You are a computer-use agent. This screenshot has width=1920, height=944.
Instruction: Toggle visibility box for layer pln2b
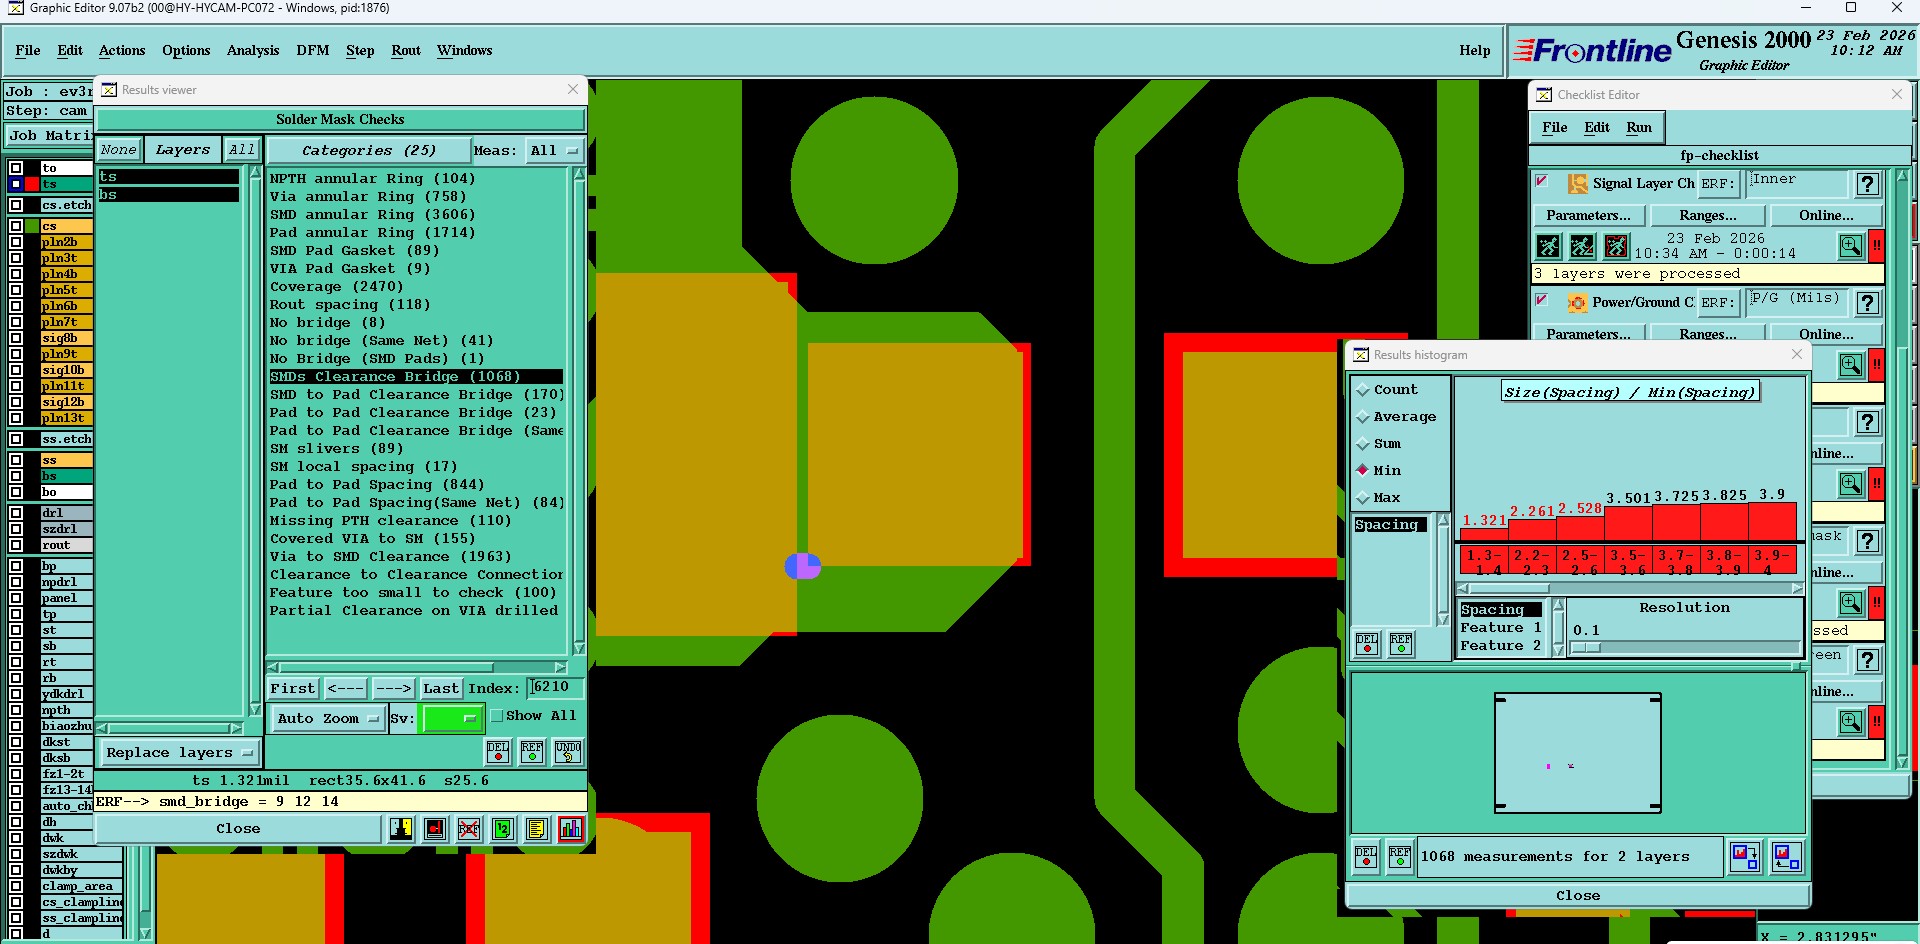coord(16,242)
